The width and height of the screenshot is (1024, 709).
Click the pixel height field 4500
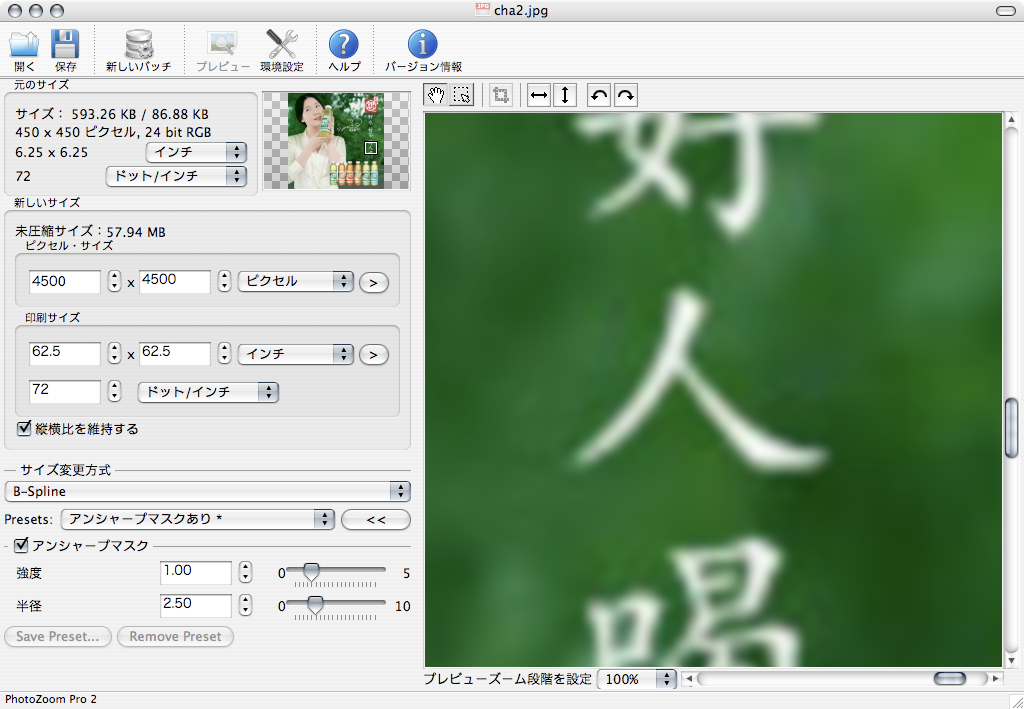point(175,281)
